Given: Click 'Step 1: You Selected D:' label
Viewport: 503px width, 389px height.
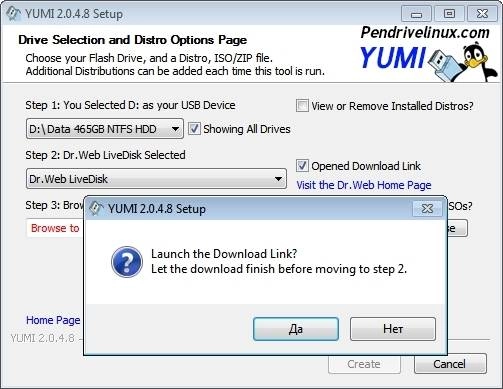Looking at the screenshot, I should click(130, 105).
